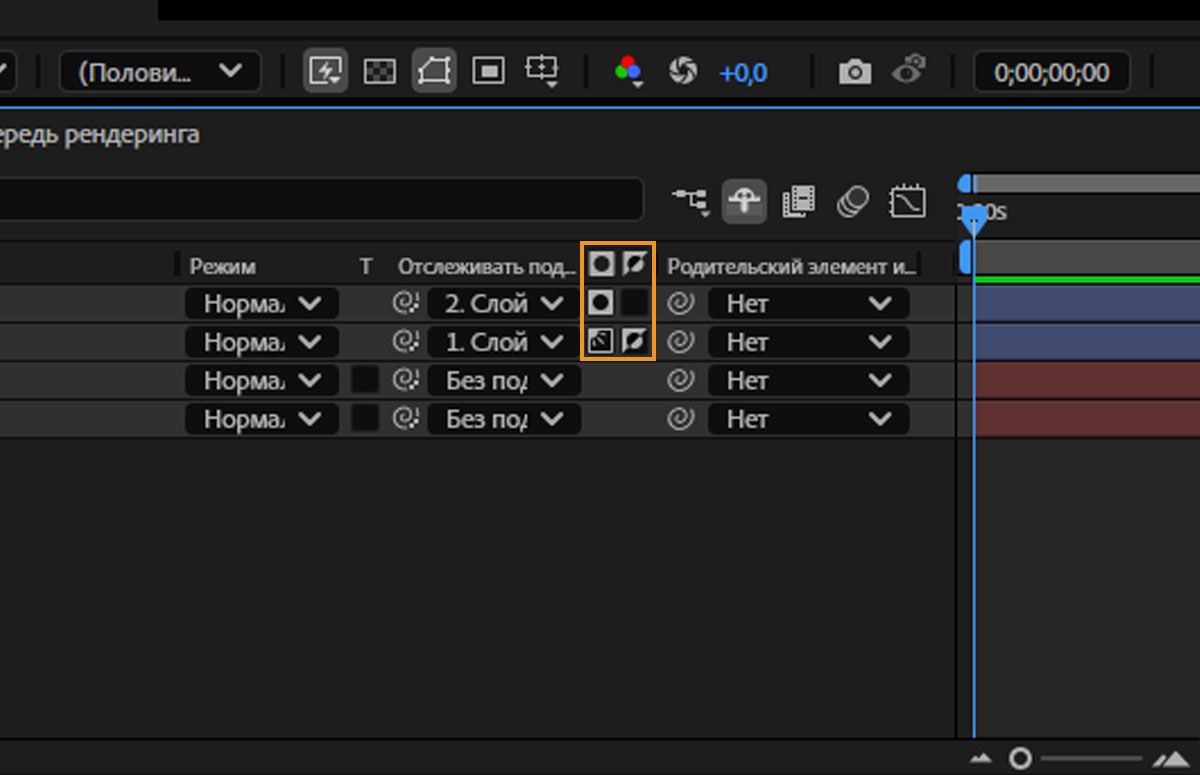Viewport: 1200px width, 775px height.
Task: Click matte pick whip beside 2. Слой
Action: point(404,303)
